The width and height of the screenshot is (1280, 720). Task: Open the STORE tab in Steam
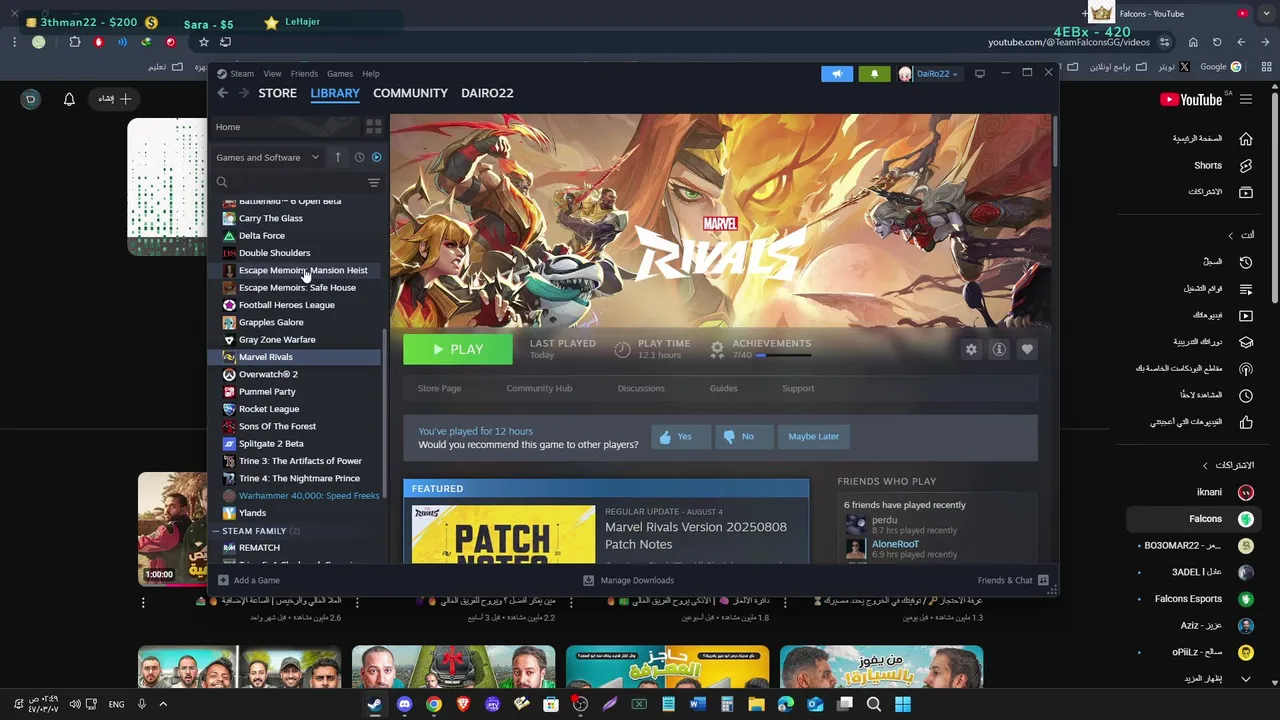click(x=278, y=93)
